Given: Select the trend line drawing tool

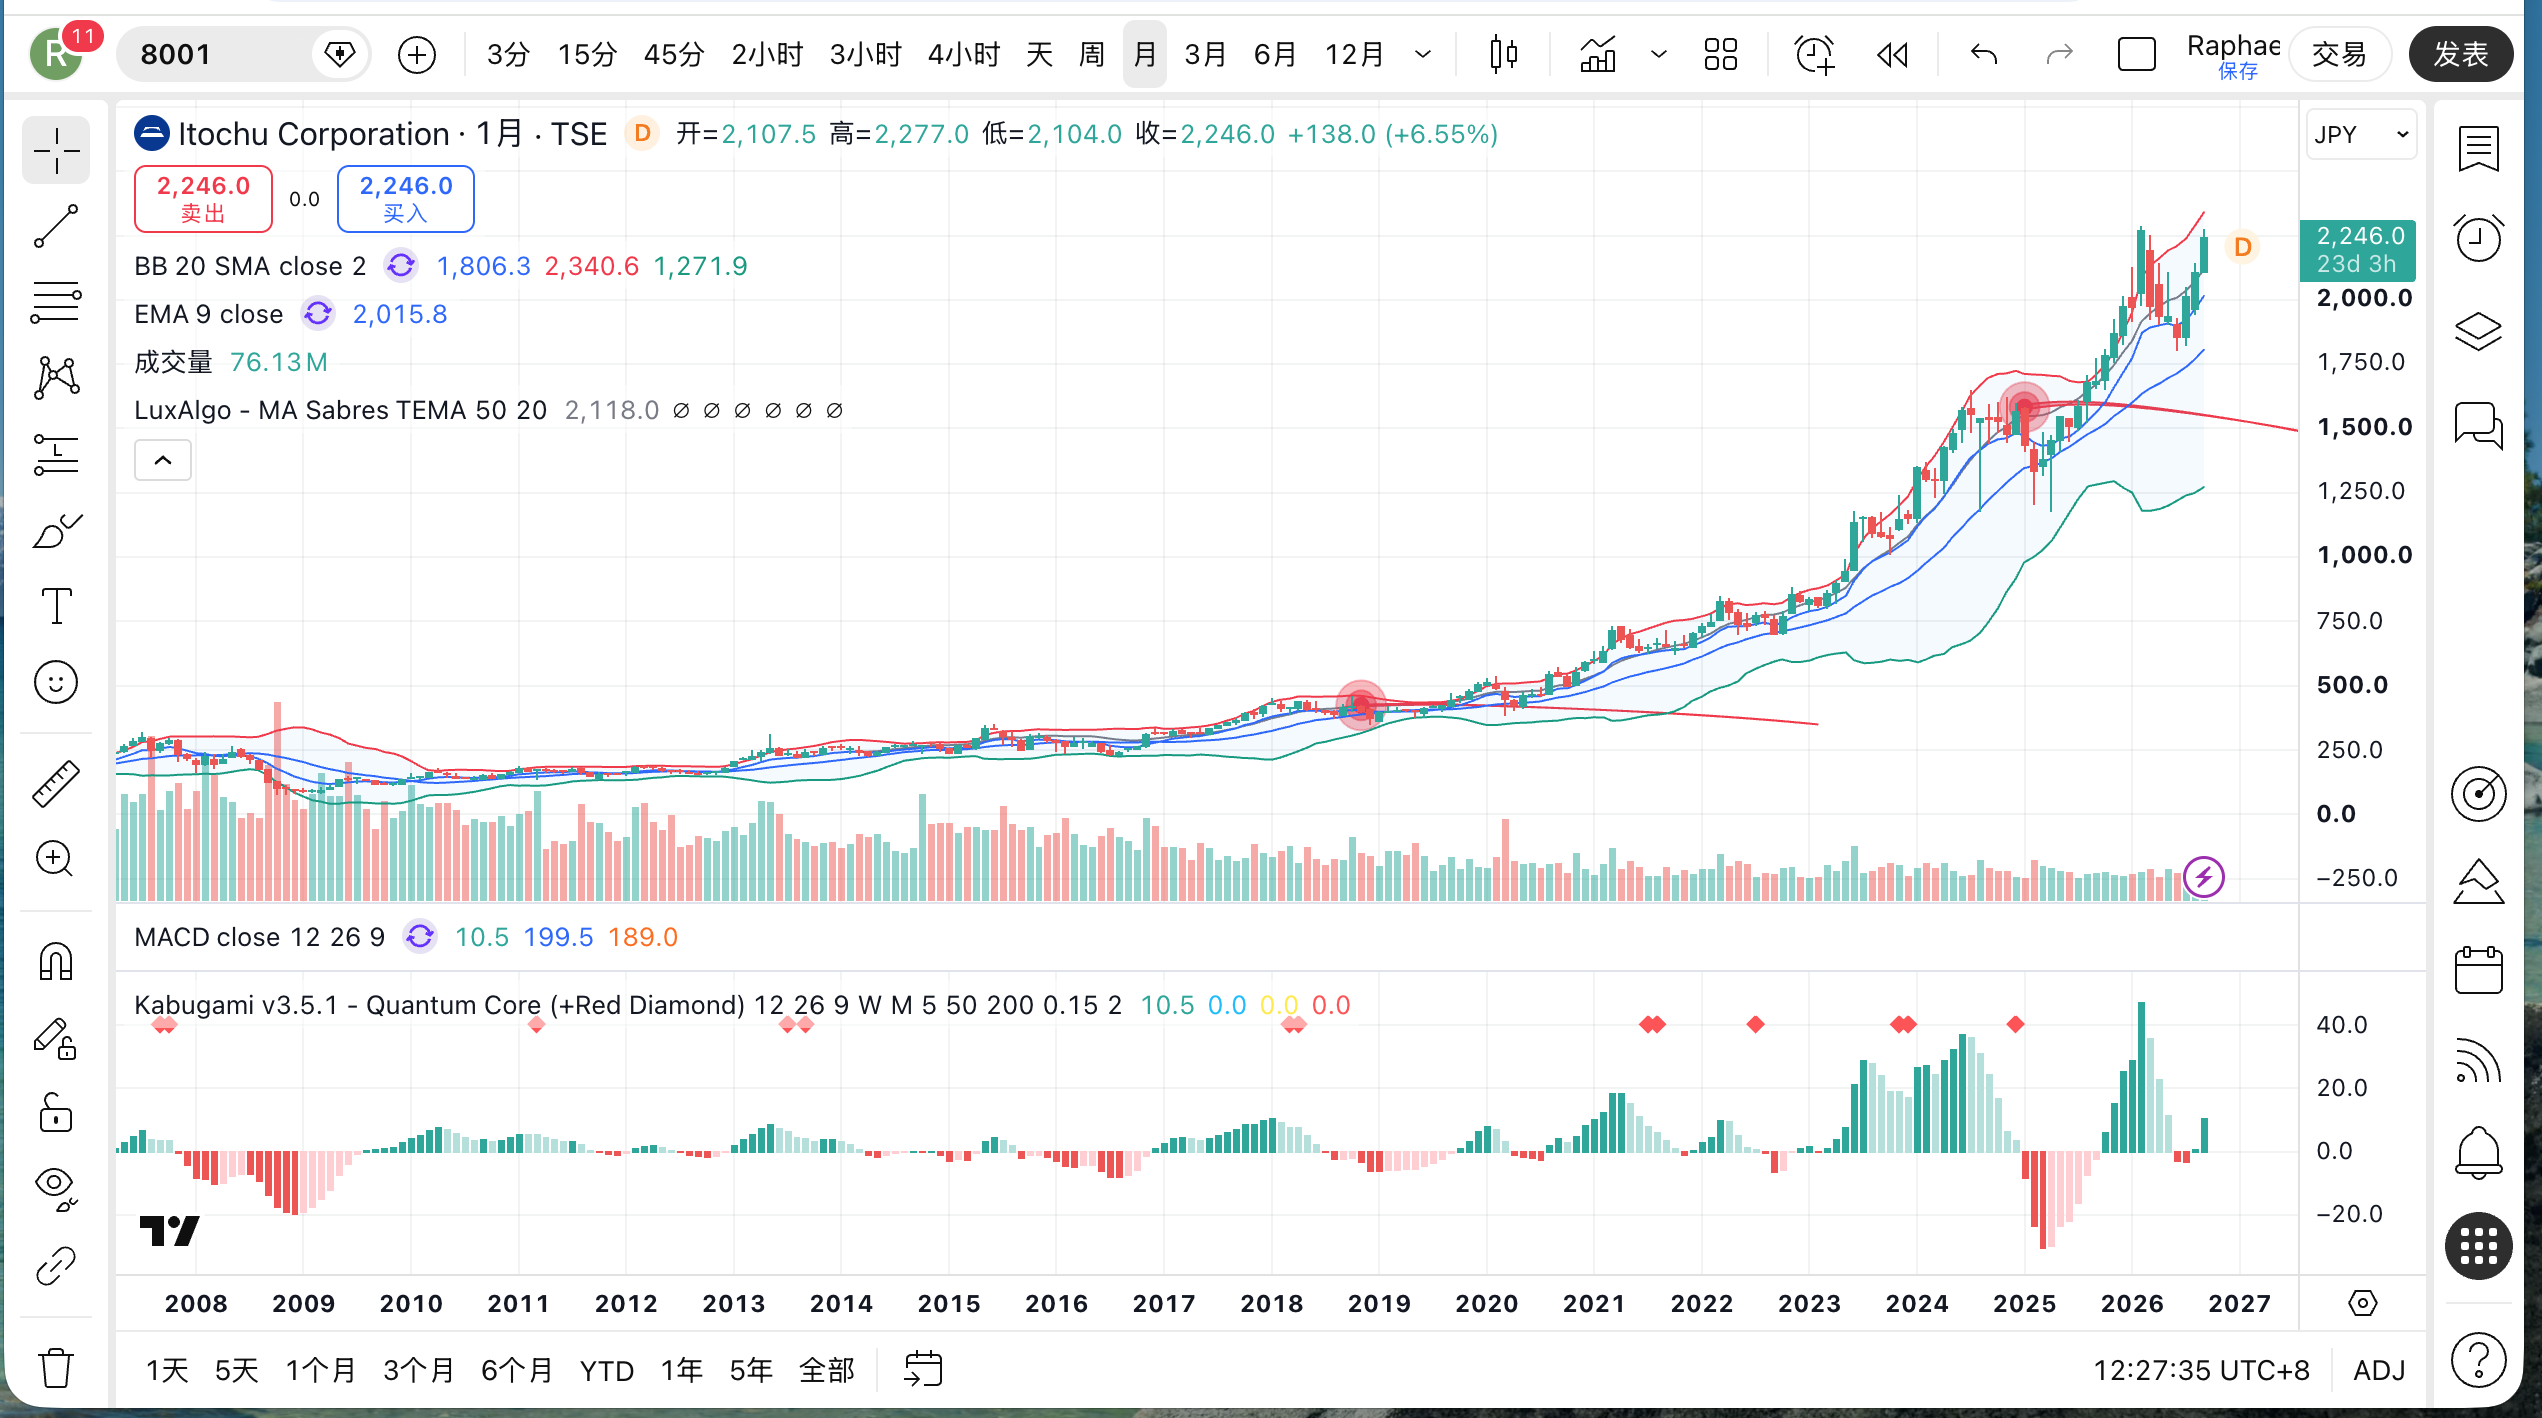Looking at the screenshot, I should (x=56, y=227).
